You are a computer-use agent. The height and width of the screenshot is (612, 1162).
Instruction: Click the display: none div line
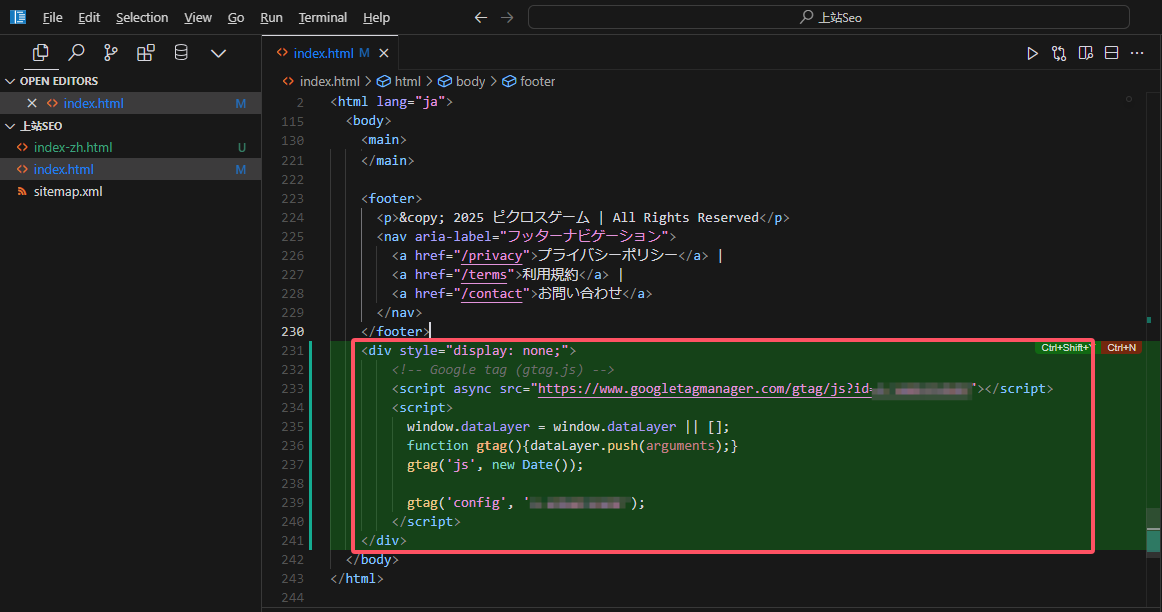pos(468,350)
